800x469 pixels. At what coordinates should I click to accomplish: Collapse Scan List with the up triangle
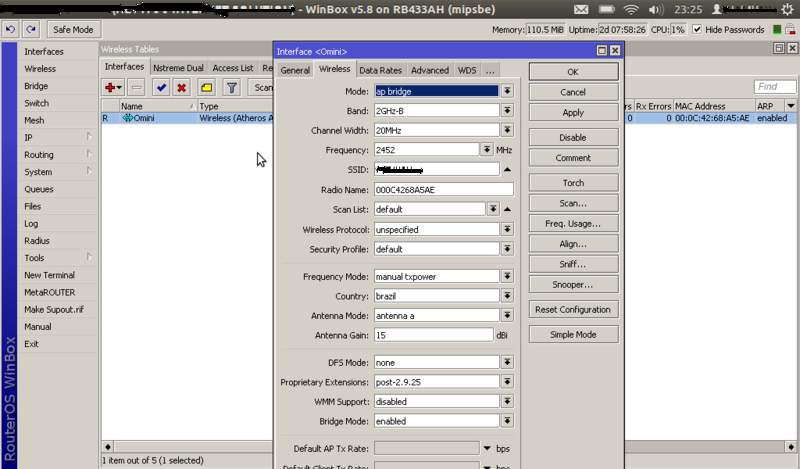(x=507, y=209)
